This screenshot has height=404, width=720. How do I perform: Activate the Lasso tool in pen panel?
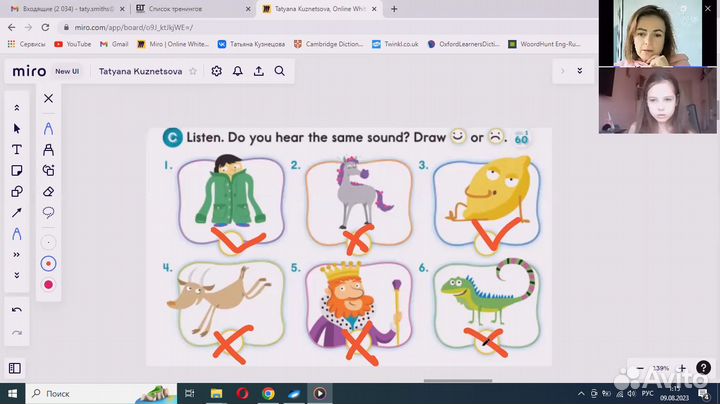pyautogui.click(x=48, y=212)
